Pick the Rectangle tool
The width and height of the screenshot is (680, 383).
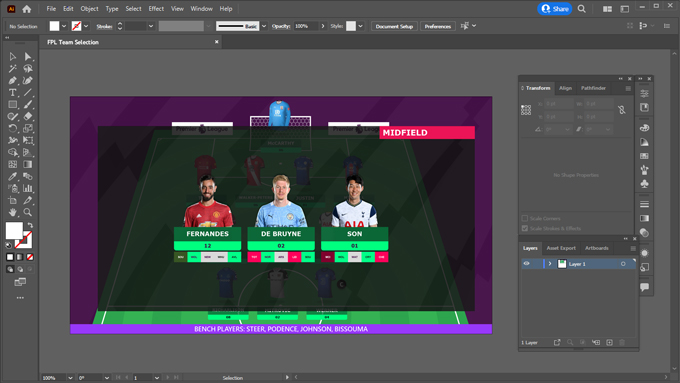tap(13, 105)
